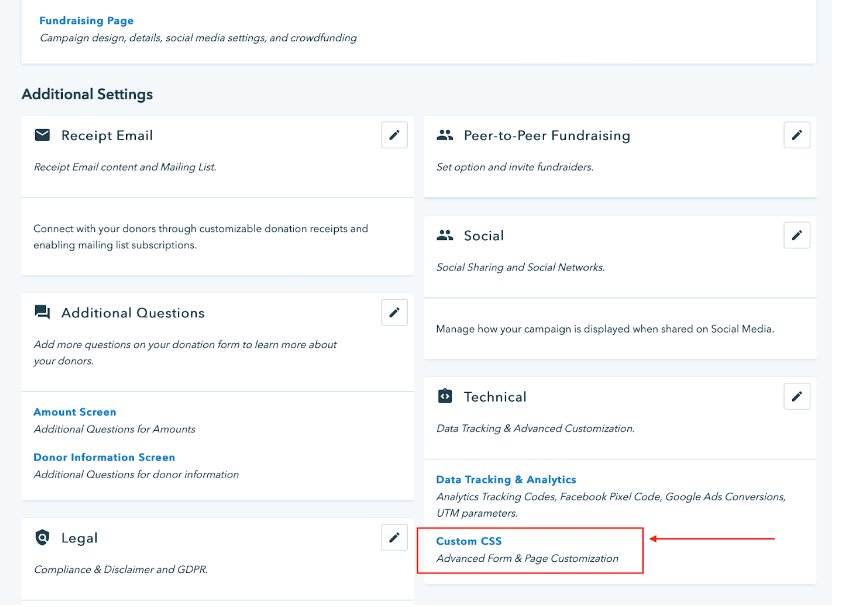Go to Donor Information Screen
The height and width of the screenshot is (607, 841).
click(104, 457)
